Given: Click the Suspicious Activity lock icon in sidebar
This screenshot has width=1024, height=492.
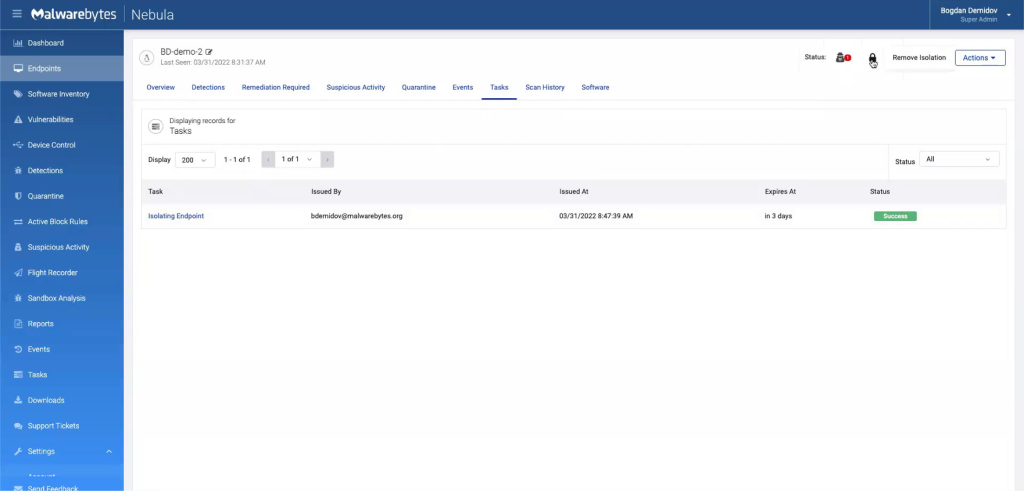Looking at the screenshot, I should pyautogui.click(x=18, y=247).
